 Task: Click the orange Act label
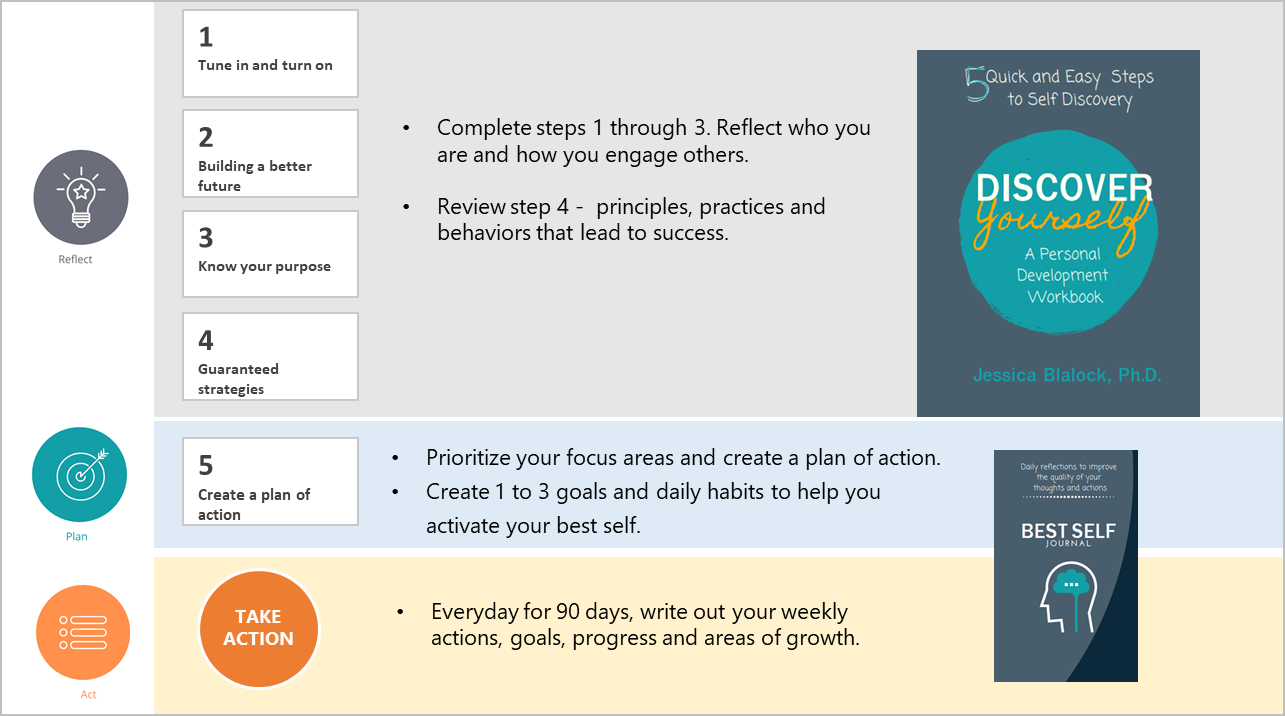(x=88, y=694)
